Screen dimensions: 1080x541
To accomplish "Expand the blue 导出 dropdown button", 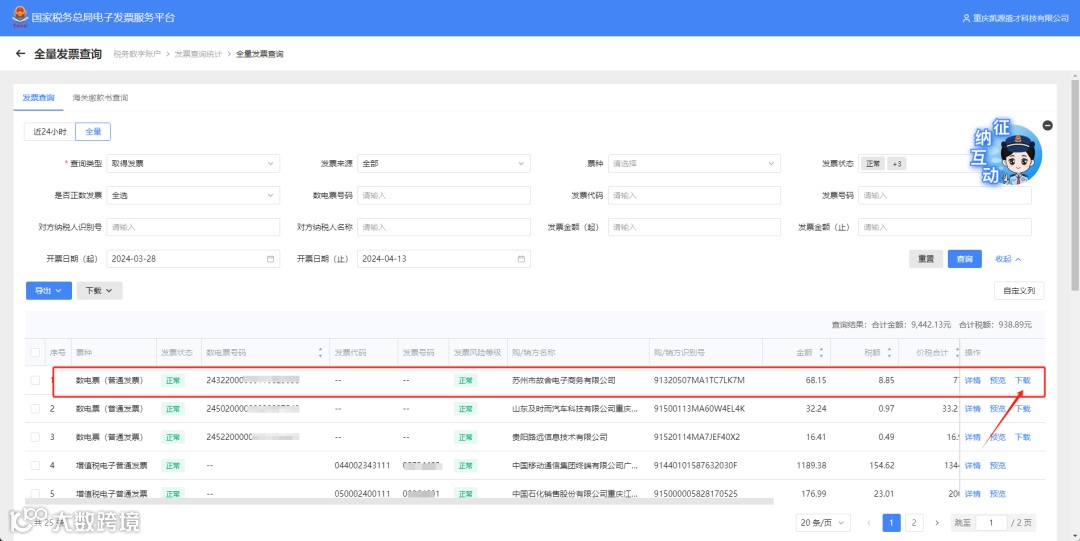I will 49,291.
